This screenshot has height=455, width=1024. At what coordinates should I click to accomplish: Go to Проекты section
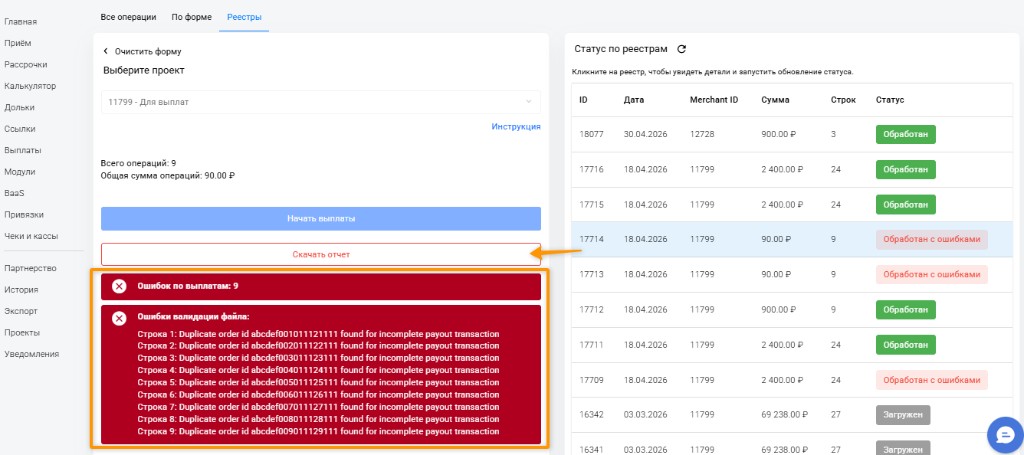click(x=22, y=333)
